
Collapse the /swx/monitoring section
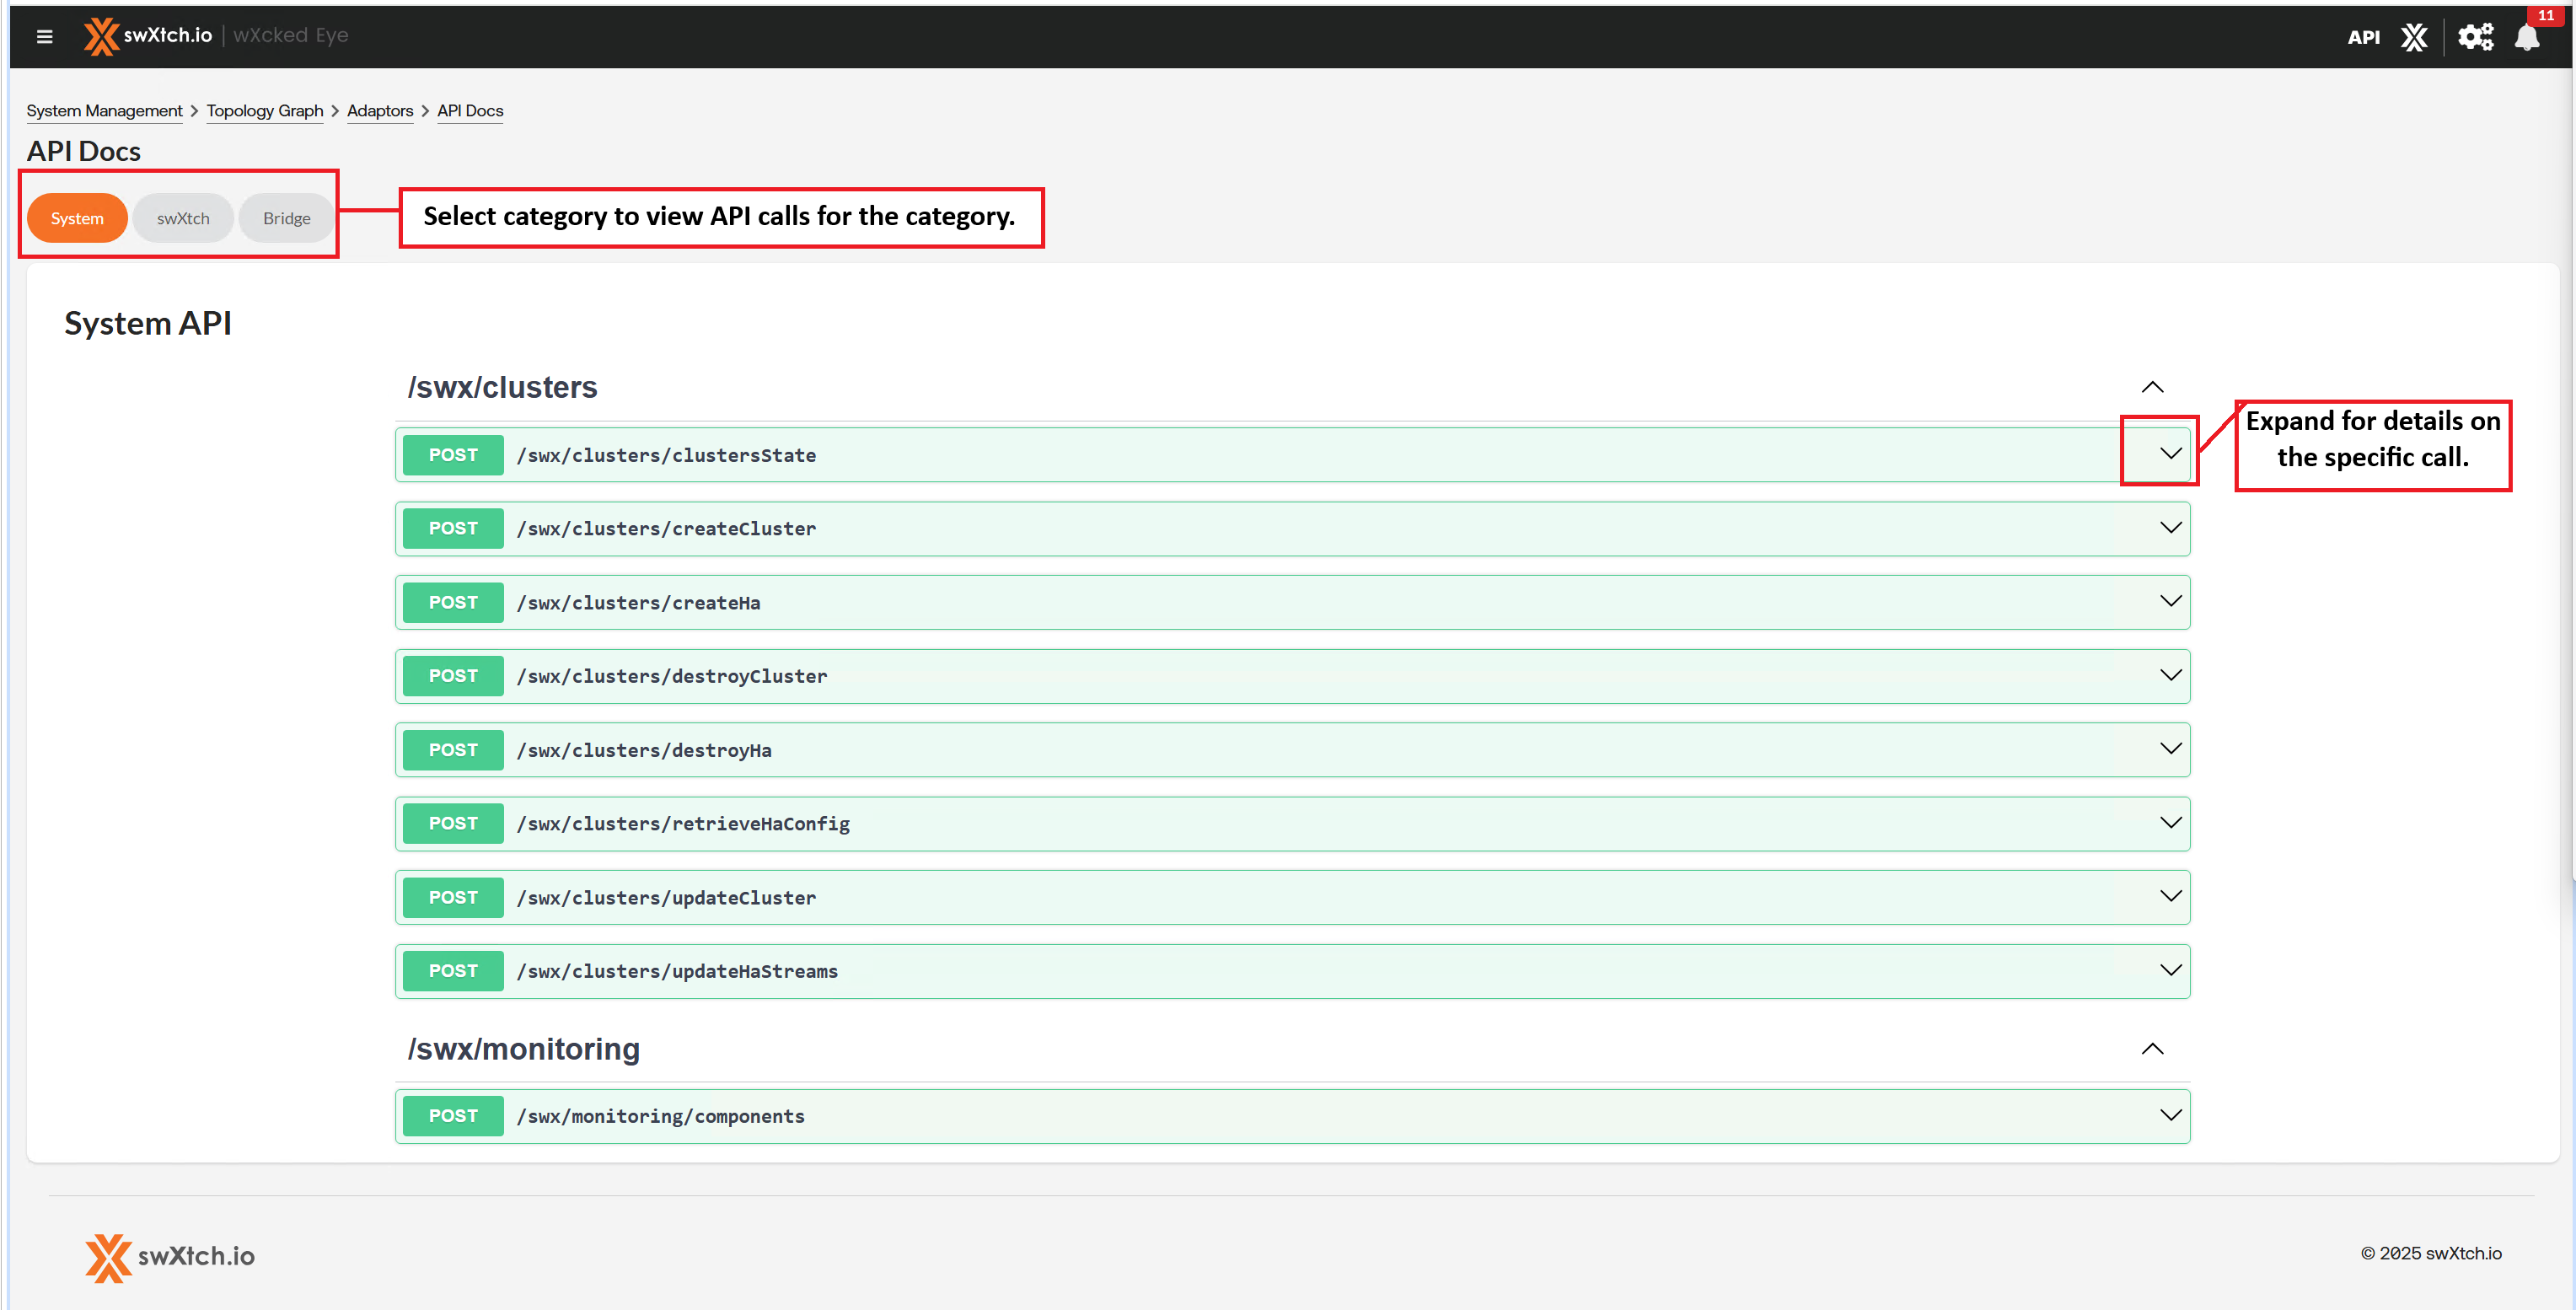tap(2152, 1049)
